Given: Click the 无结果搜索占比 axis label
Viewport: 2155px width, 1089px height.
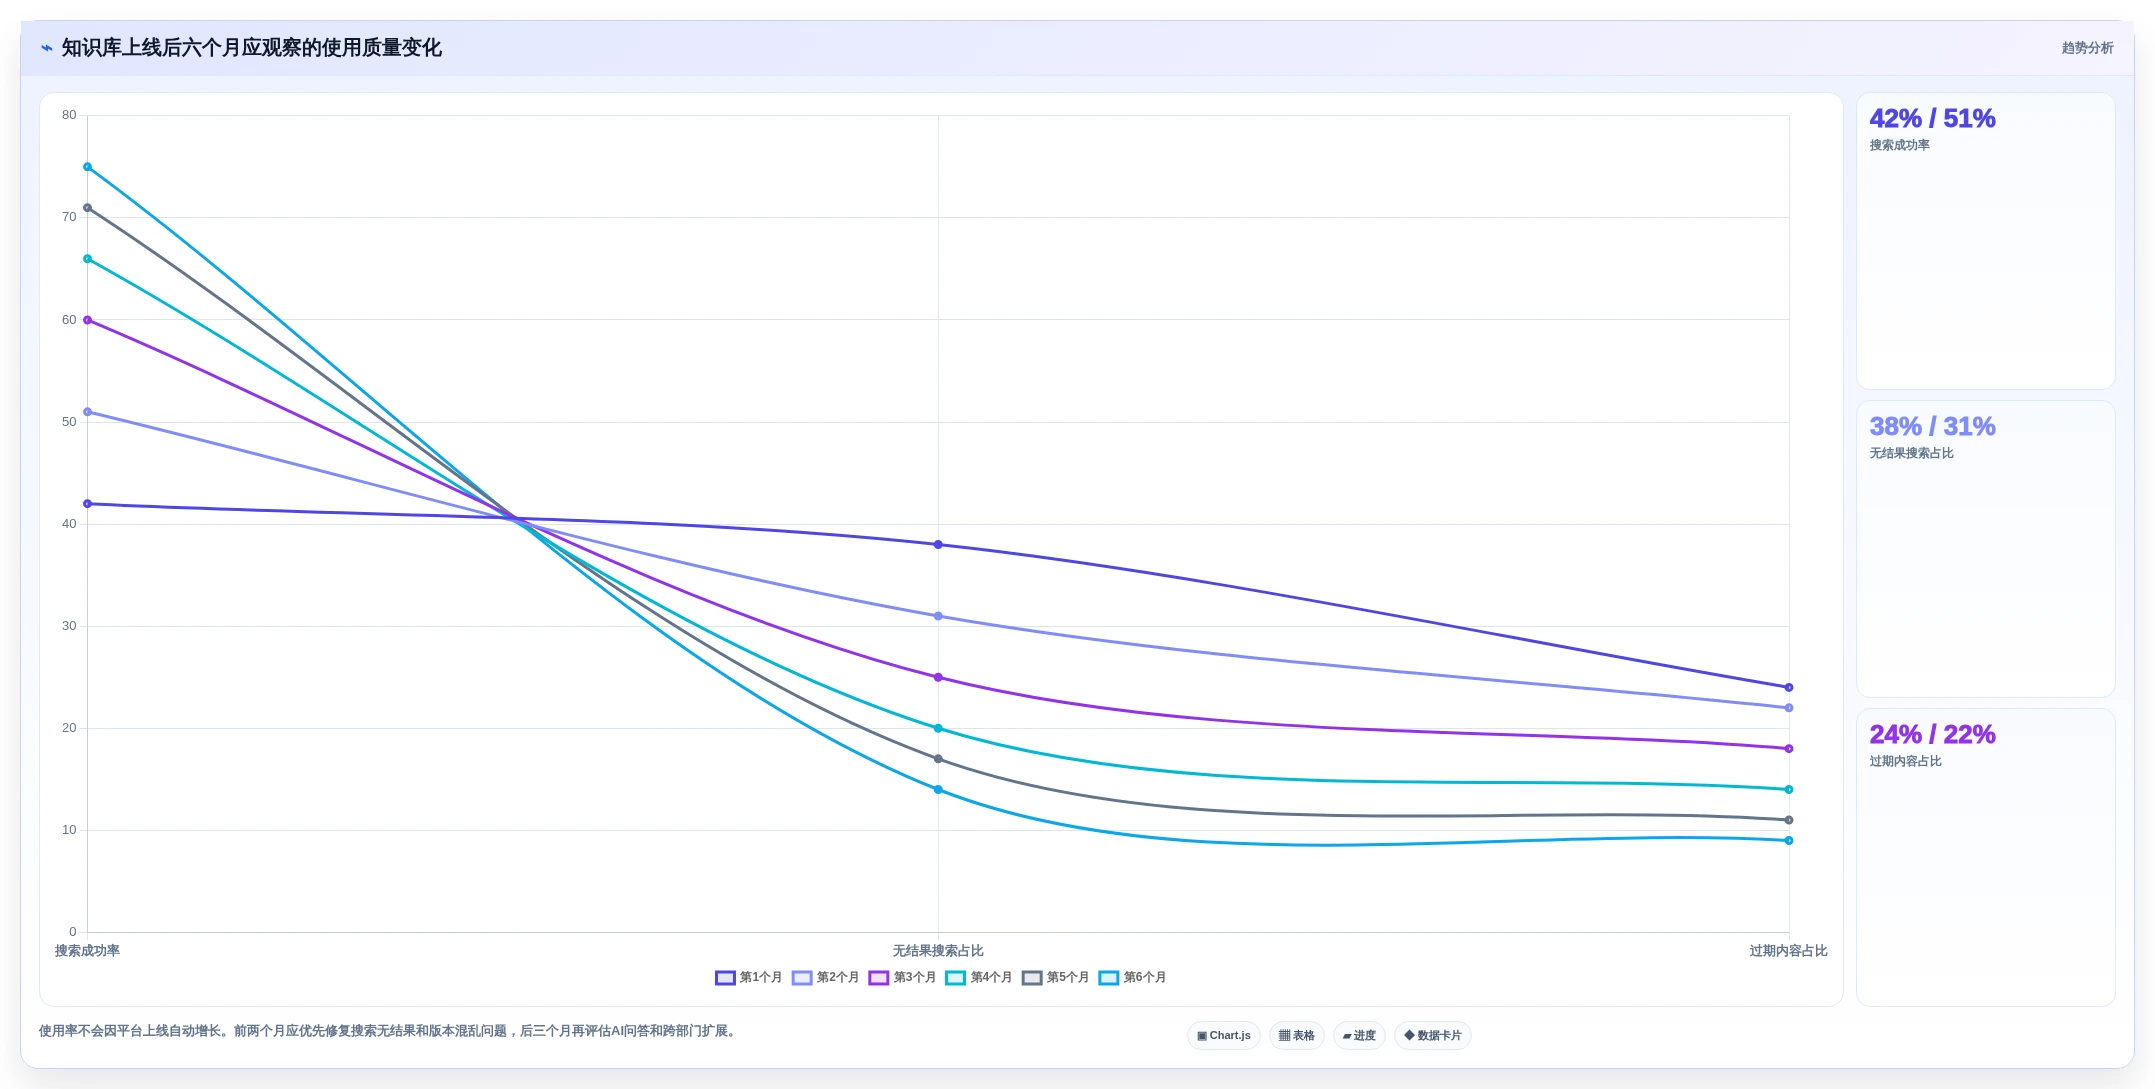Looking at the screenshot, I should point(938,951).
